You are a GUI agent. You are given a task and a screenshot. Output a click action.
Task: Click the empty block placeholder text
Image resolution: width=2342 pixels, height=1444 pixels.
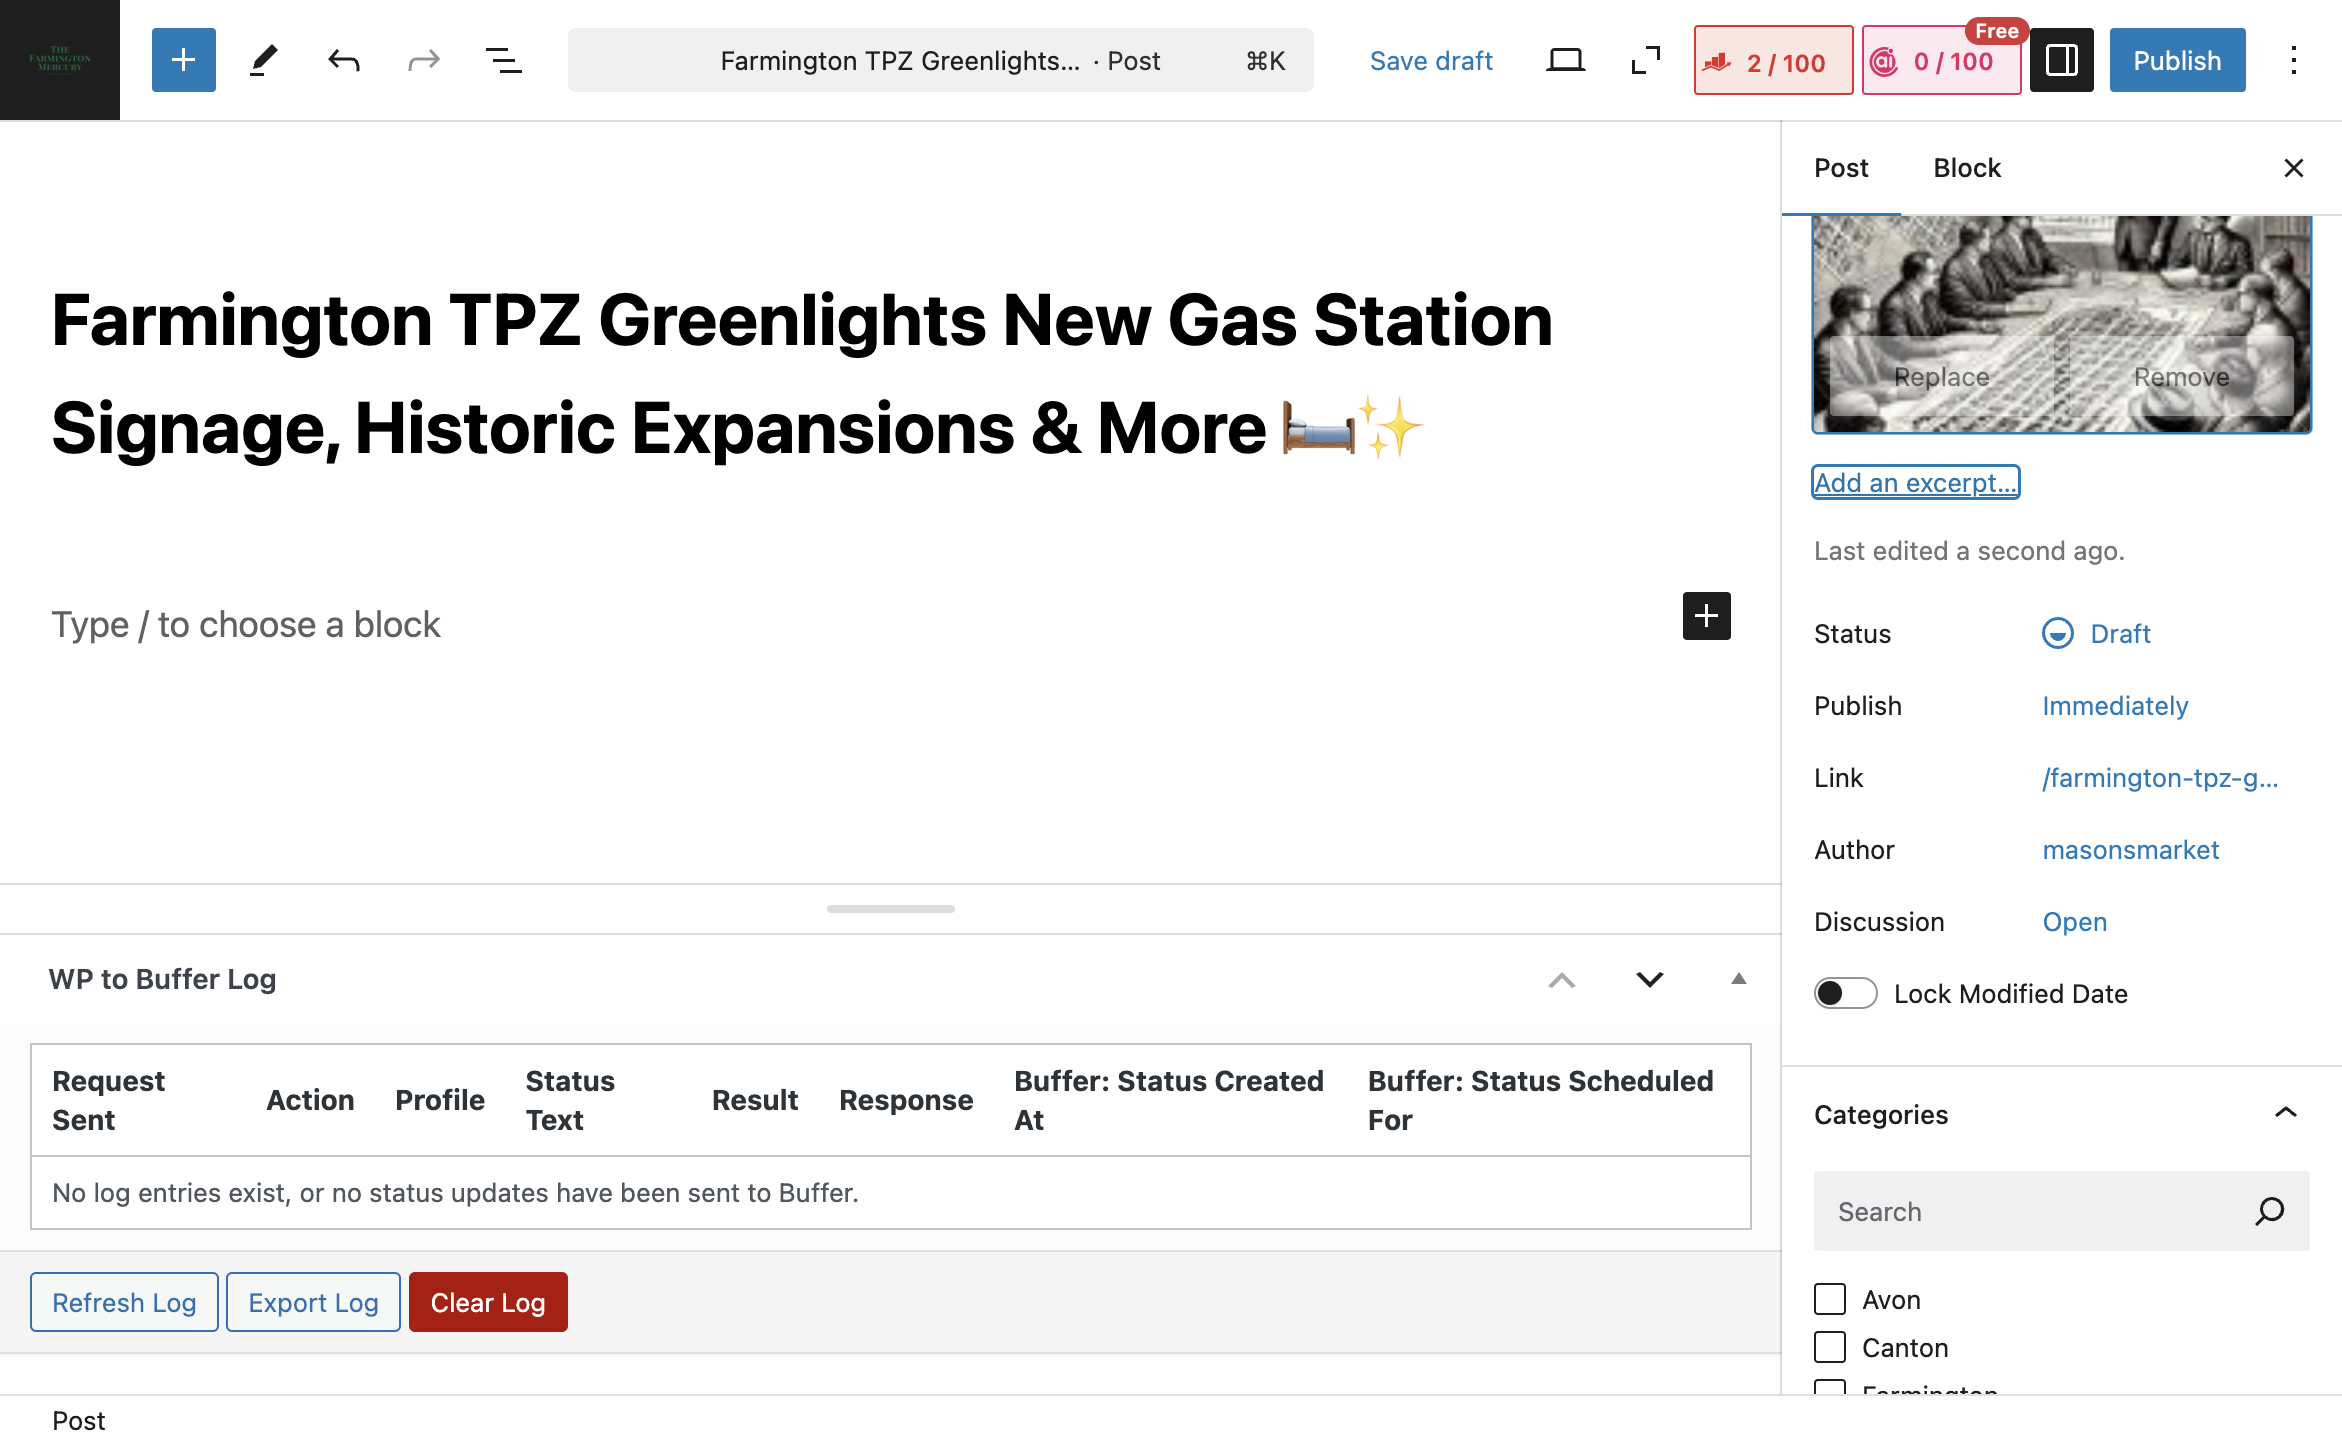click(246, 625)
